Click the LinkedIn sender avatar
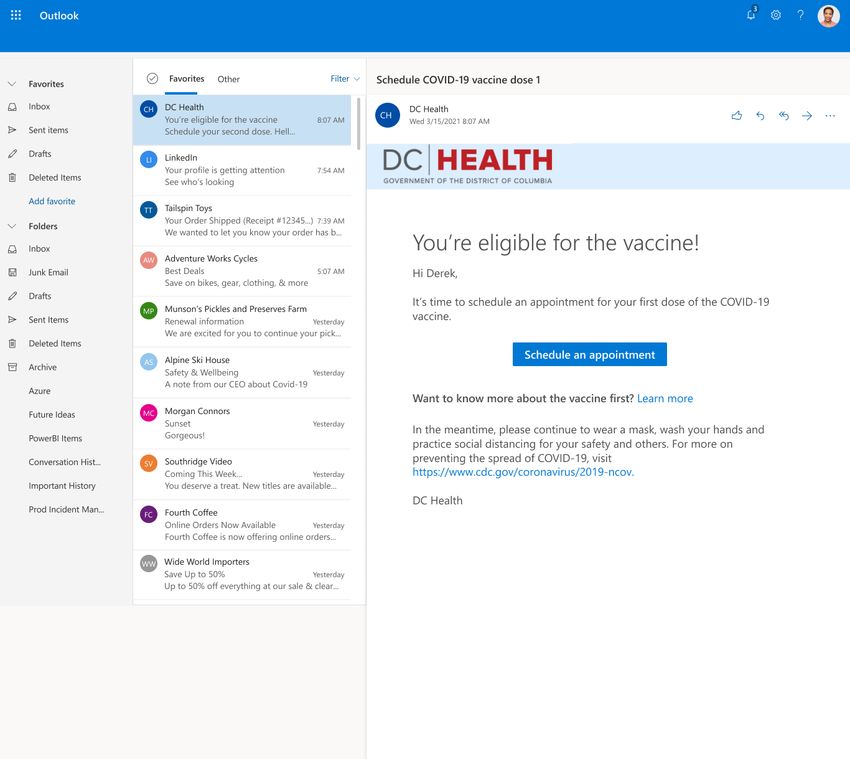This screenshot has height=759, width=850. (149, 159)
